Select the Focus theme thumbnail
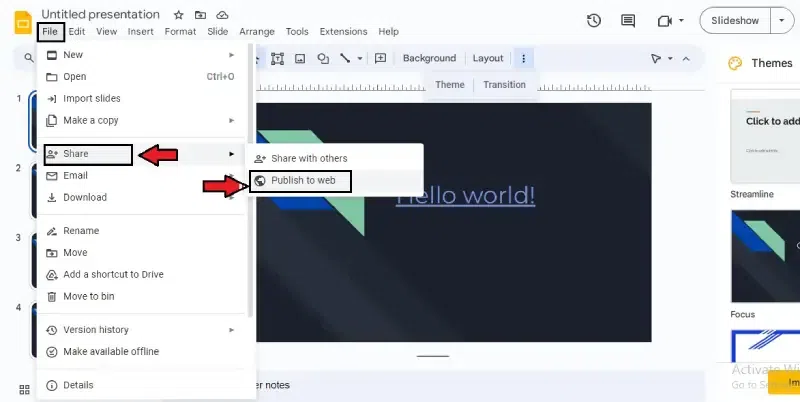 pyautogui.click(x=765, y=256)
